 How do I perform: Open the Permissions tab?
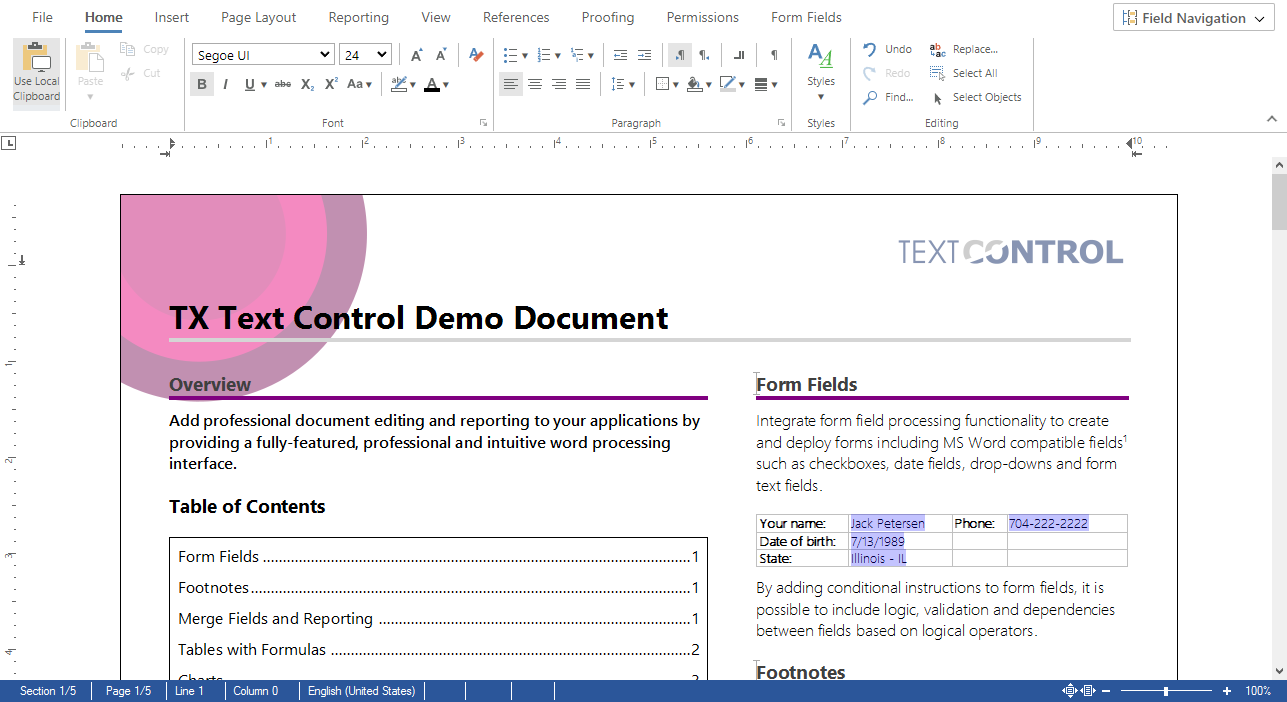pos(703,17)
